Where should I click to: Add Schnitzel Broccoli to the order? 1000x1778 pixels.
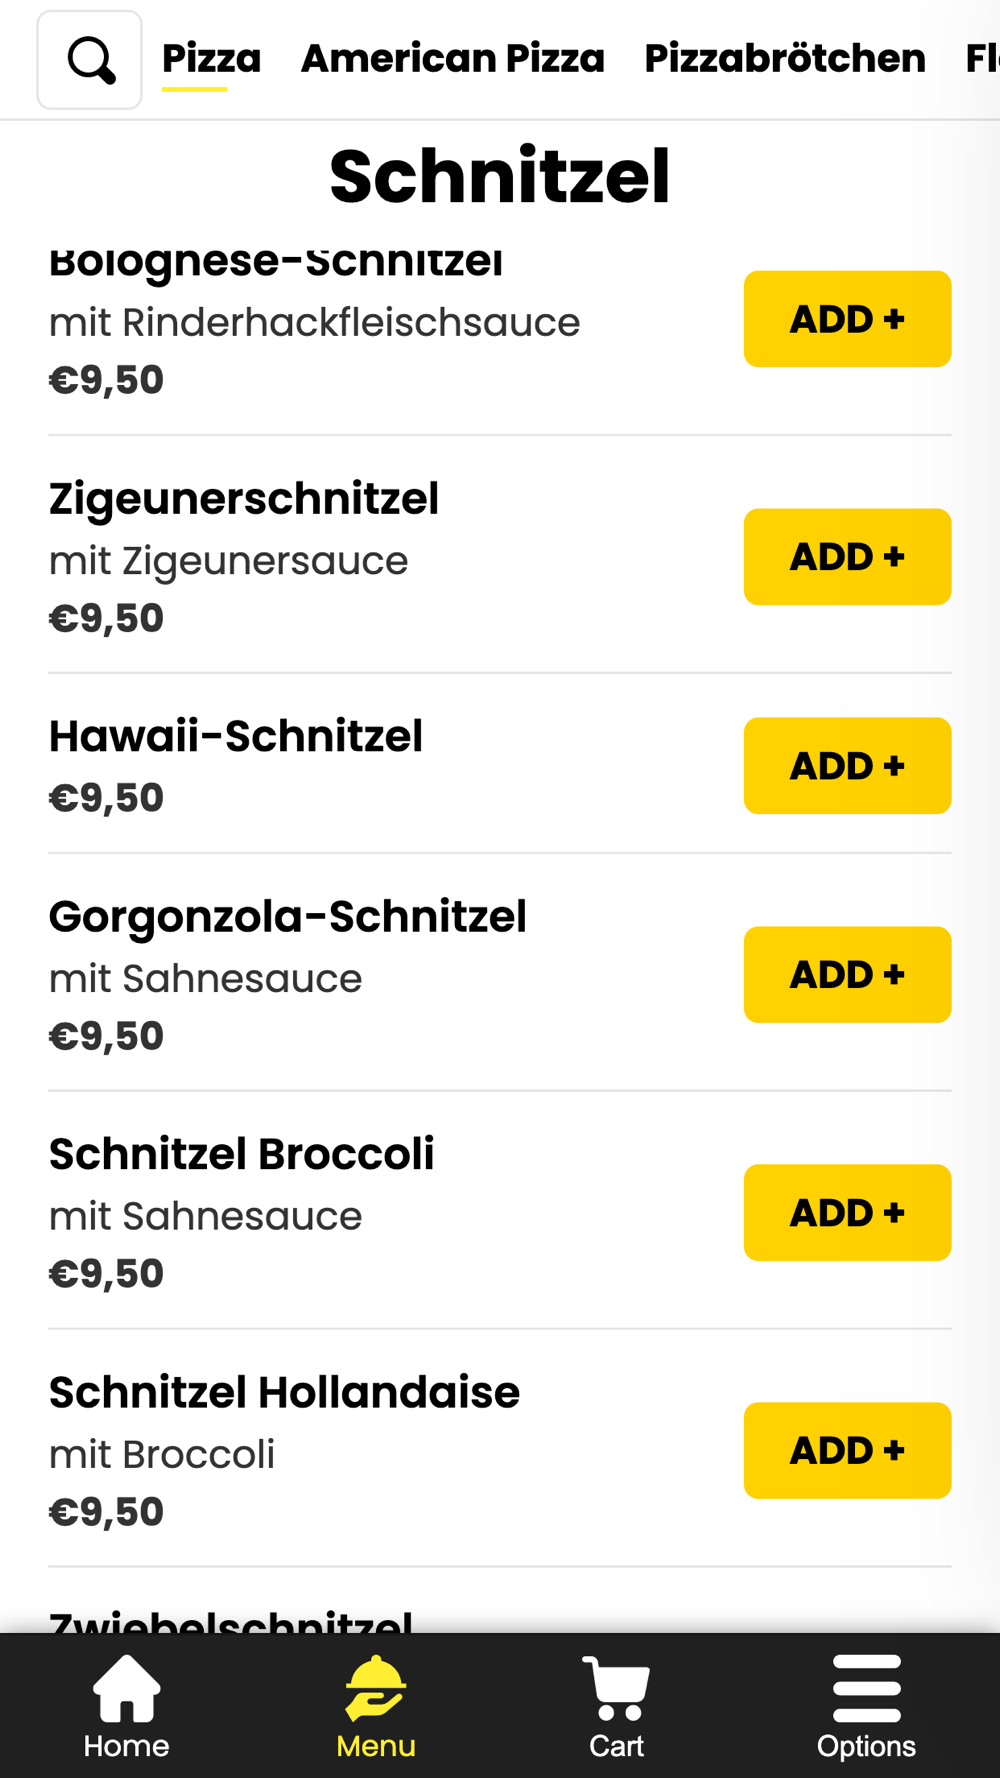click(847, 1213)
